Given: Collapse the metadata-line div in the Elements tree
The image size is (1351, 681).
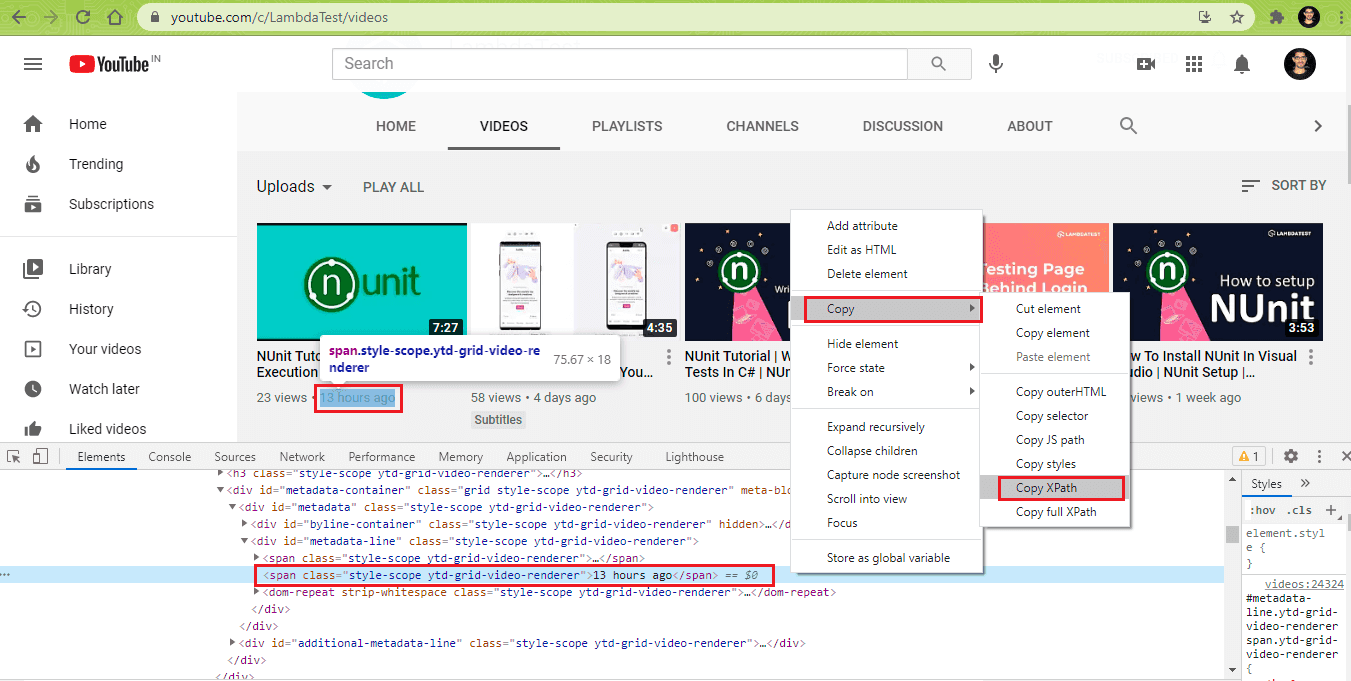Looking at the screenshot, I should tap(245, 540).
